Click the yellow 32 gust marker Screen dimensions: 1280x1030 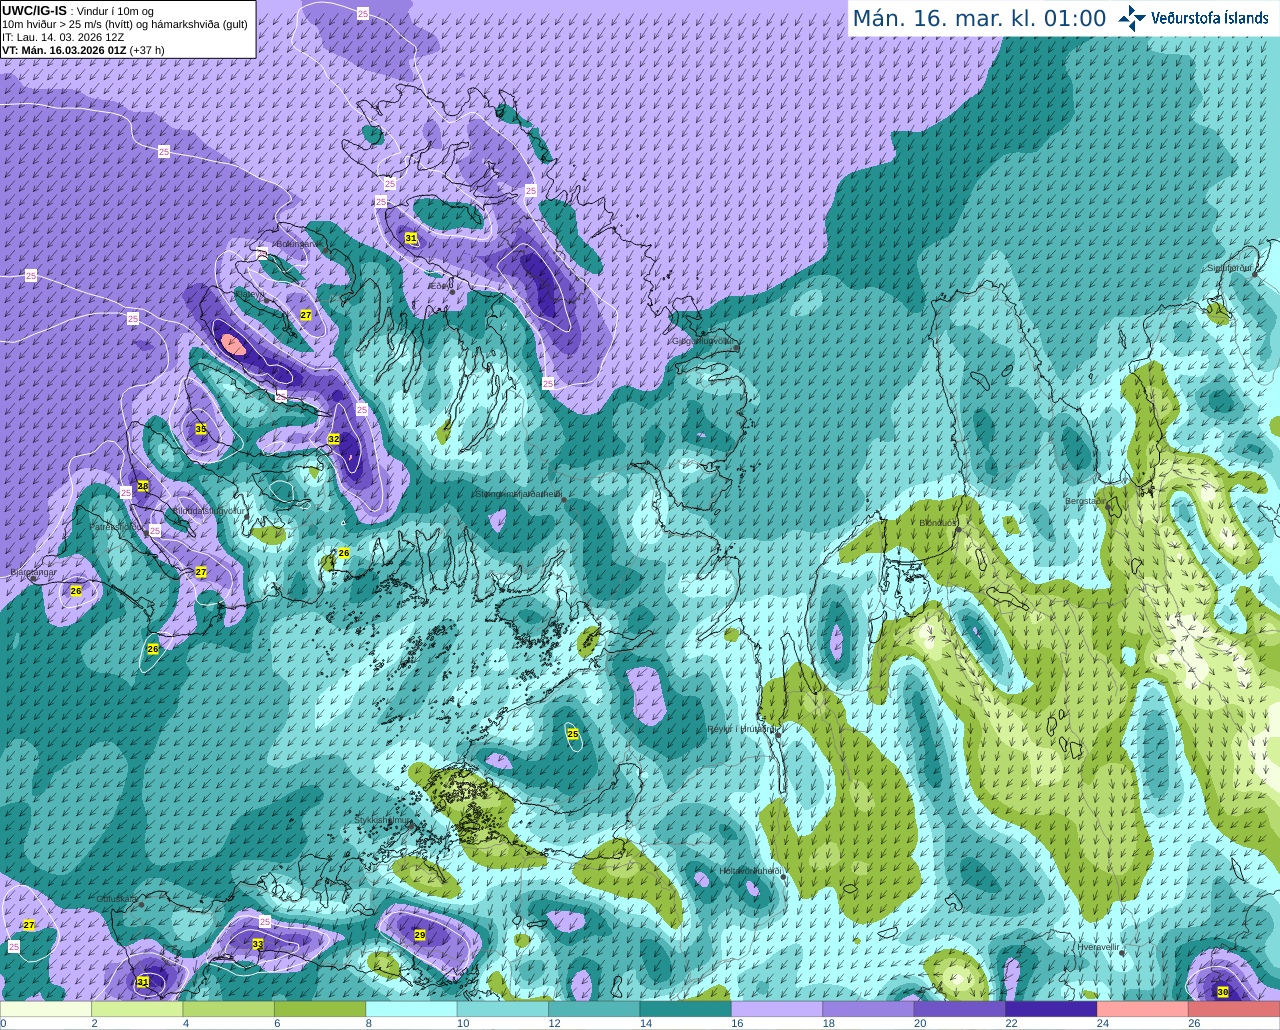click(334, 439)
